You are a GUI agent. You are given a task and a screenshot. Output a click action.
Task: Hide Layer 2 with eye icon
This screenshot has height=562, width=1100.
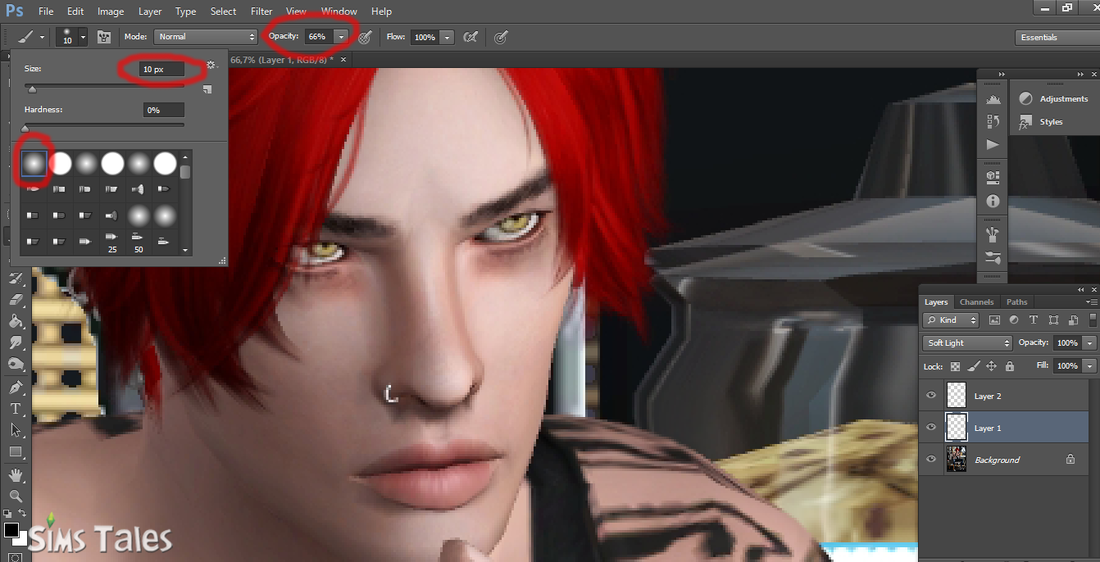(x=931, y=396)
